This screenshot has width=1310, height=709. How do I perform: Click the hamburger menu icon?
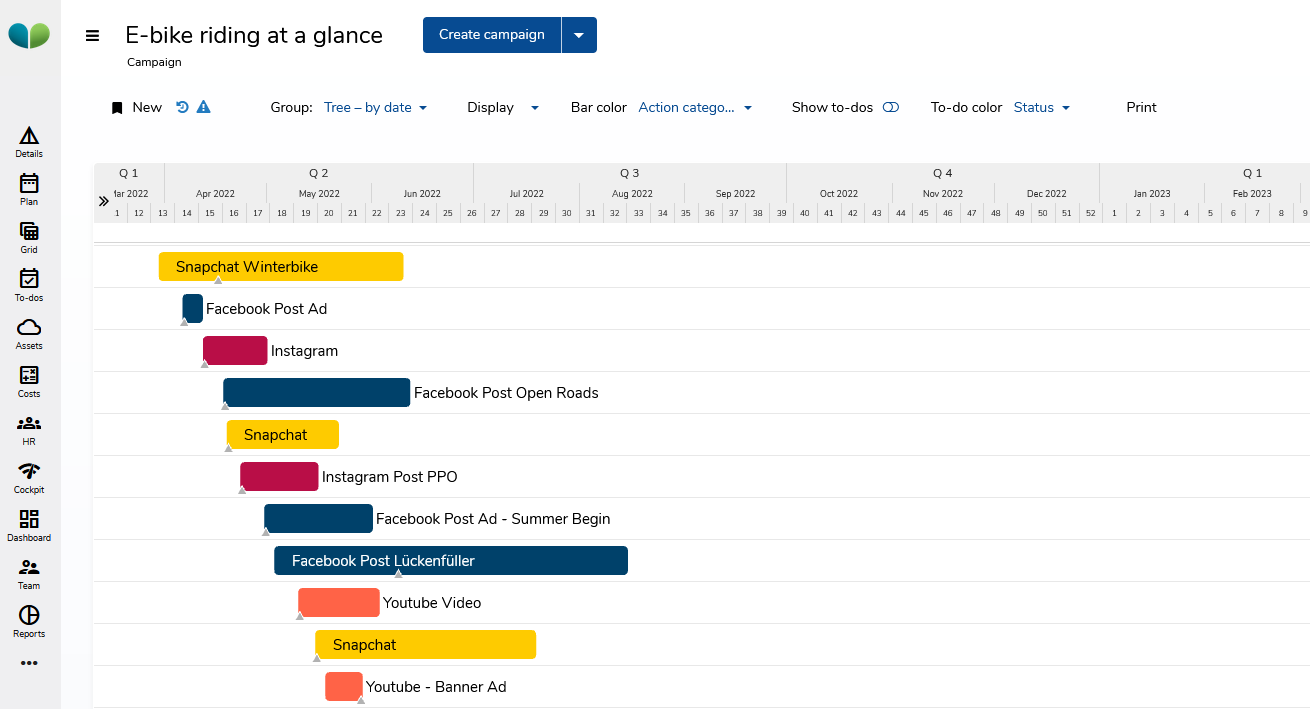[x=93, y=36]
